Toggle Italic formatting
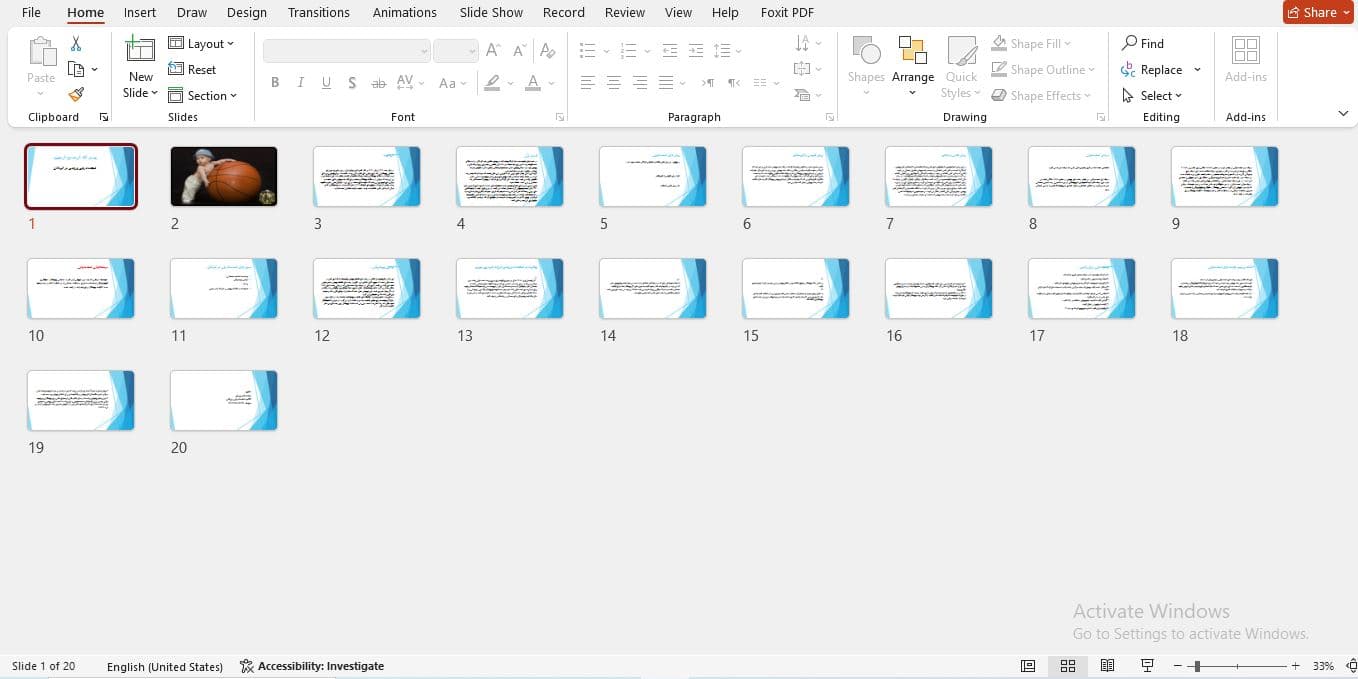Screen dimensions: 1358x679 pyautogui.click(x=300, y=83)
